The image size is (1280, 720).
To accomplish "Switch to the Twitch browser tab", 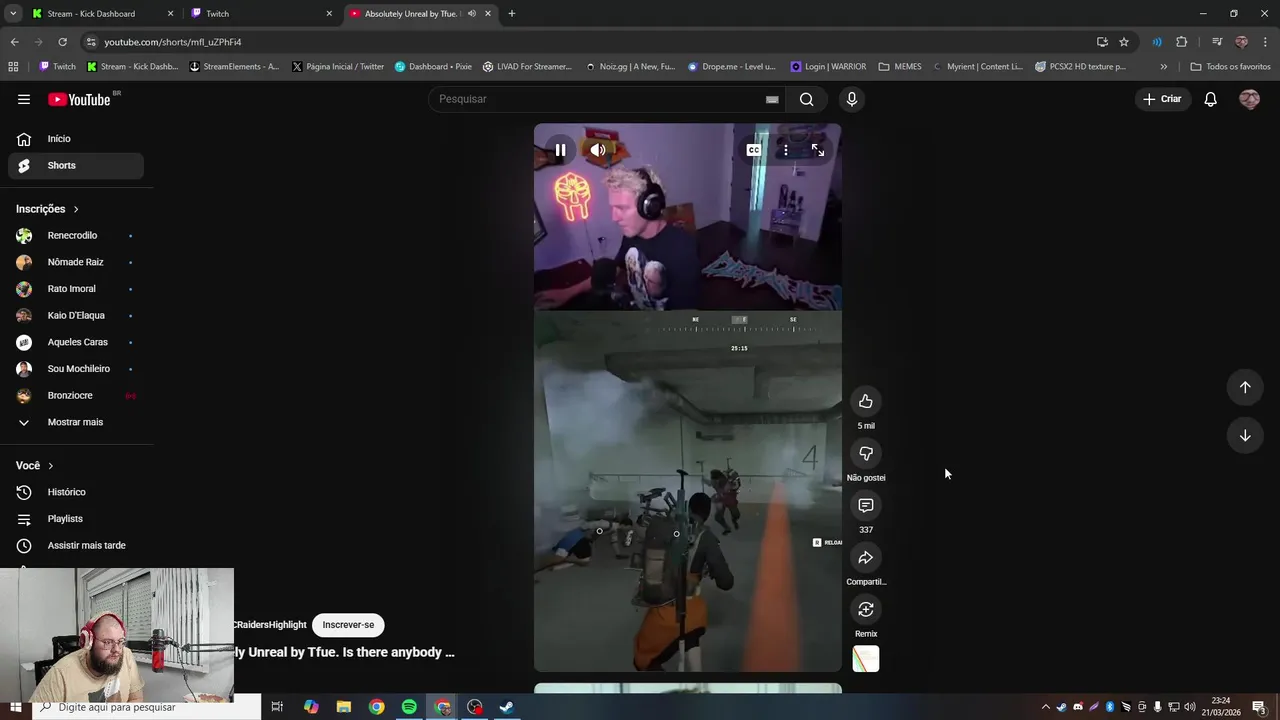I will pos(262,14).
